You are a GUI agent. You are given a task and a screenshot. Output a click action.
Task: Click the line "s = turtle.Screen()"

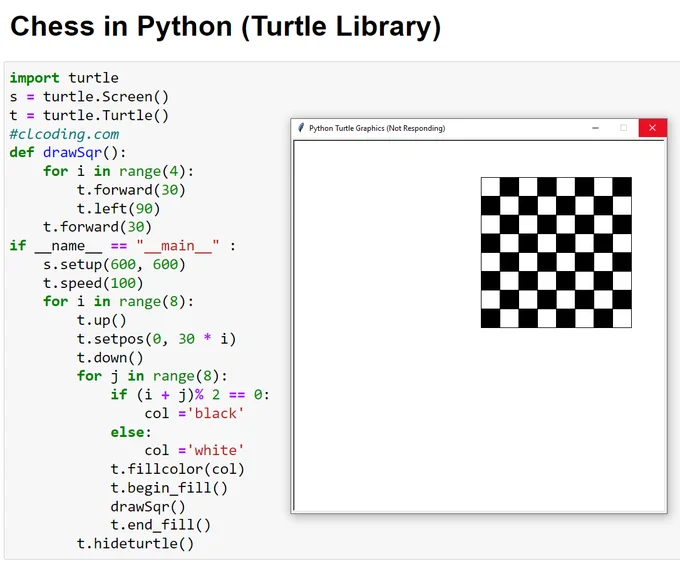pyautogui.click(x=89, y=97)
